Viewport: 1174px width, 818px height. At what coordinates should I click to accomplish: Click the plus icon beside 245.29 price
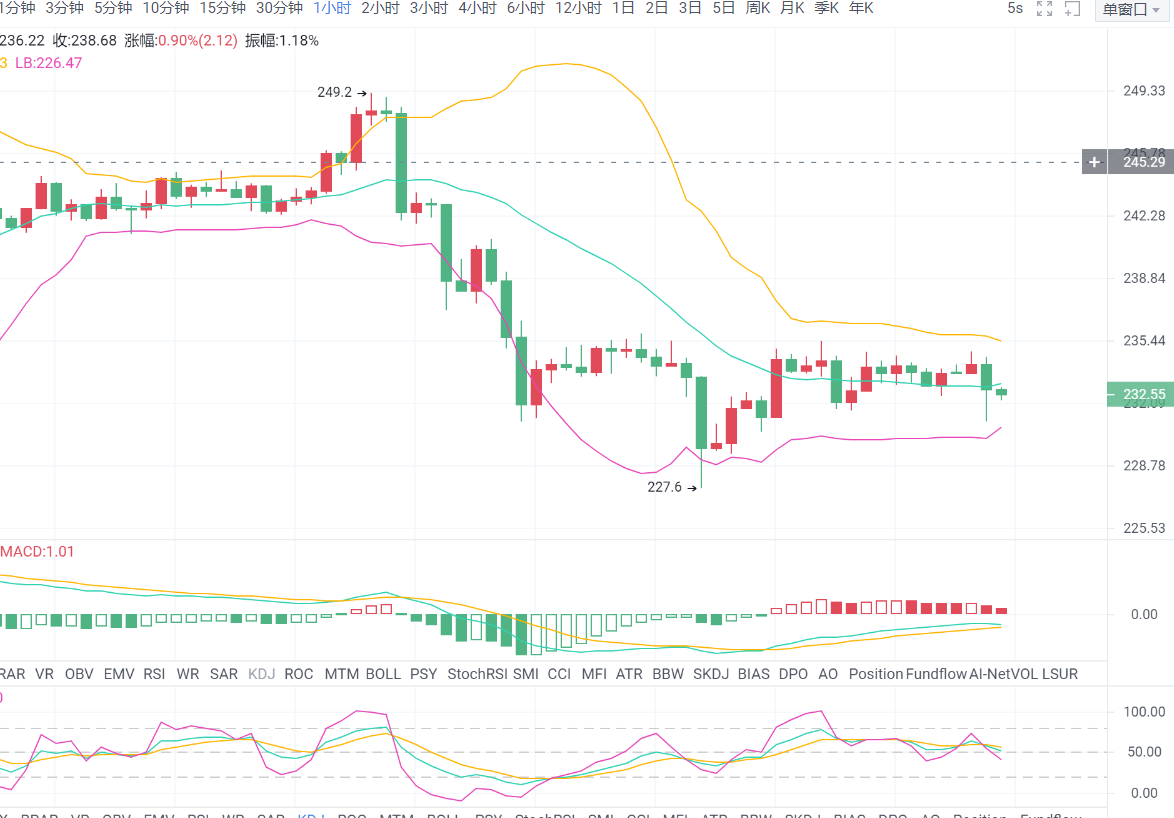(1095, 162)
